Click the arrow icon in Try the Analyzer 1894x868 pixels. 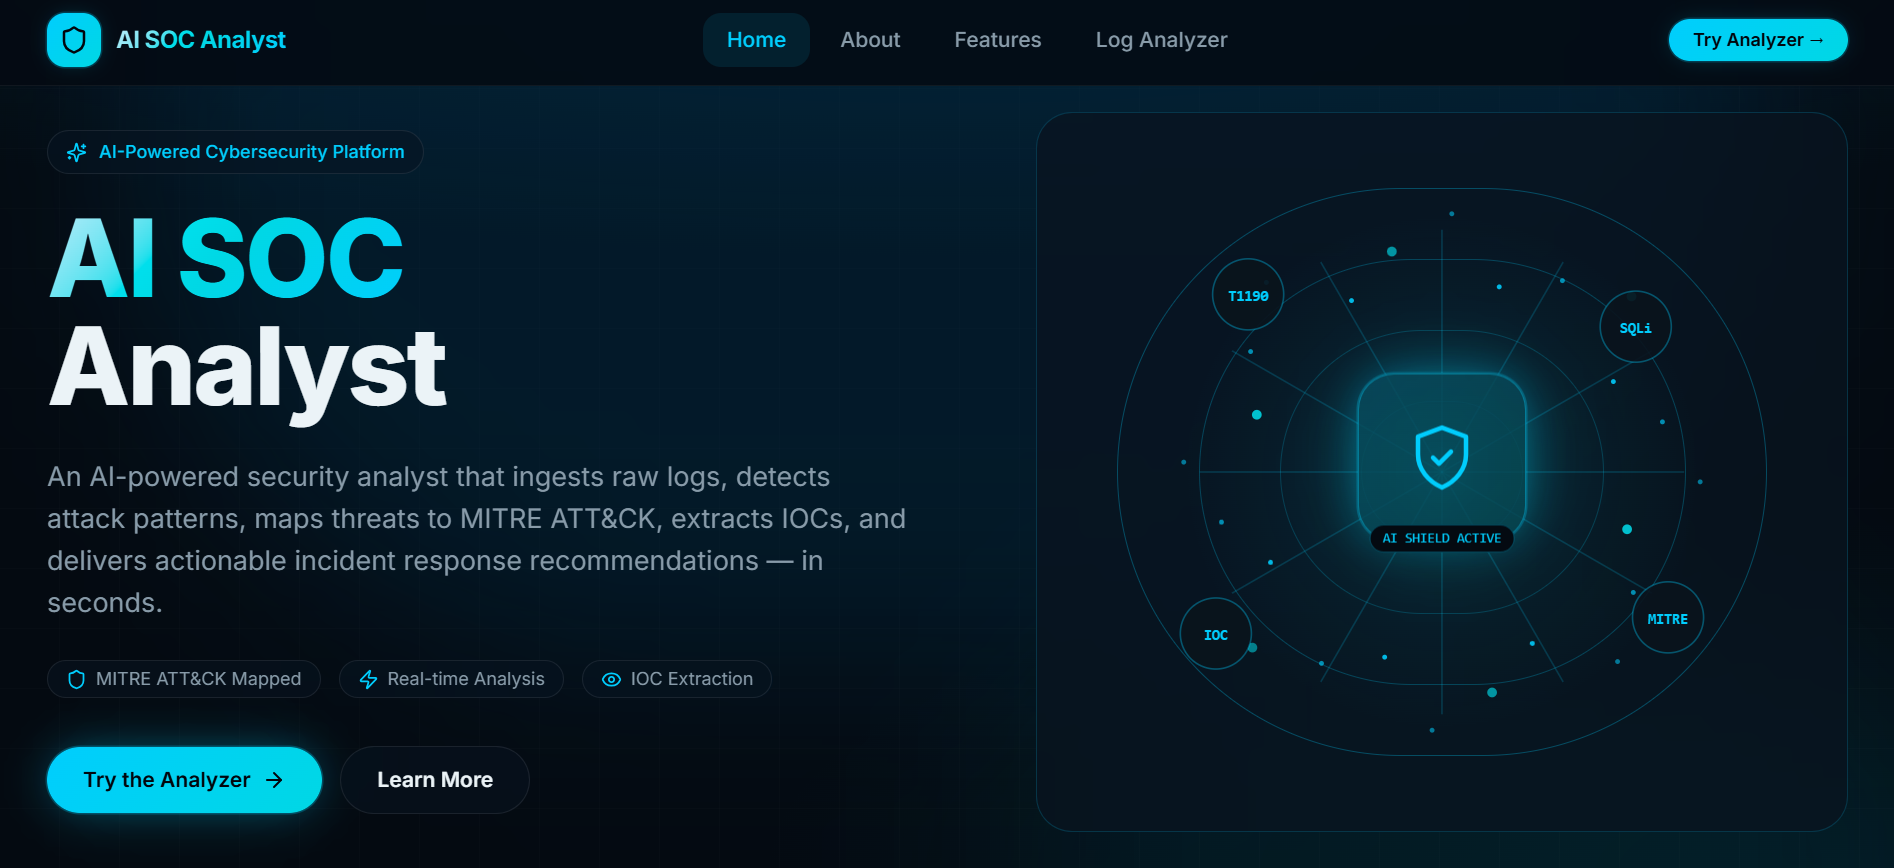click(x=275, y=780)
